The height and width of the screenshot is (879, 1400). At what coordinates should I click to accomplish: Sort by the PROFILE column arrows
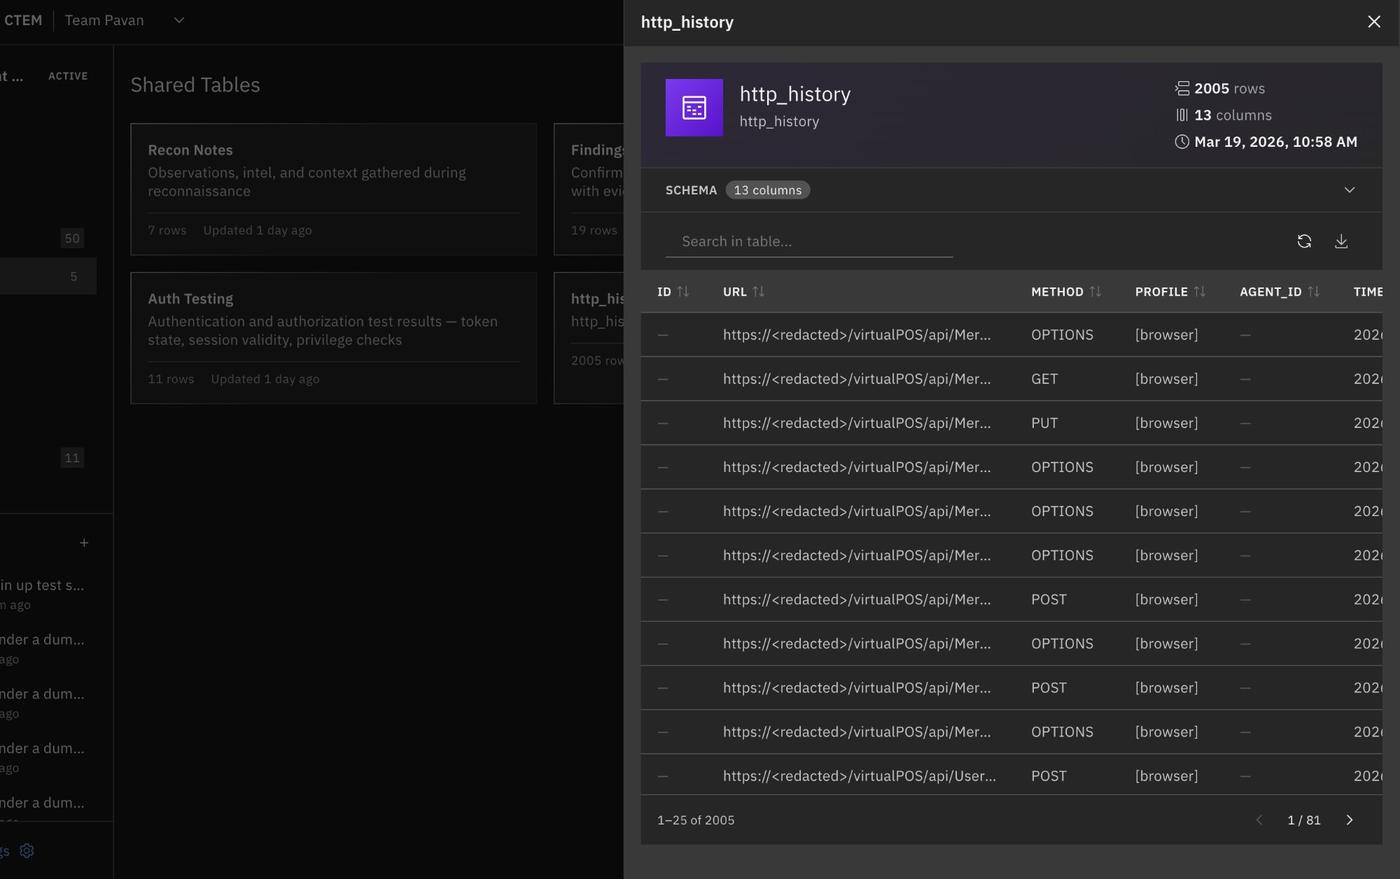[1199, 292]
